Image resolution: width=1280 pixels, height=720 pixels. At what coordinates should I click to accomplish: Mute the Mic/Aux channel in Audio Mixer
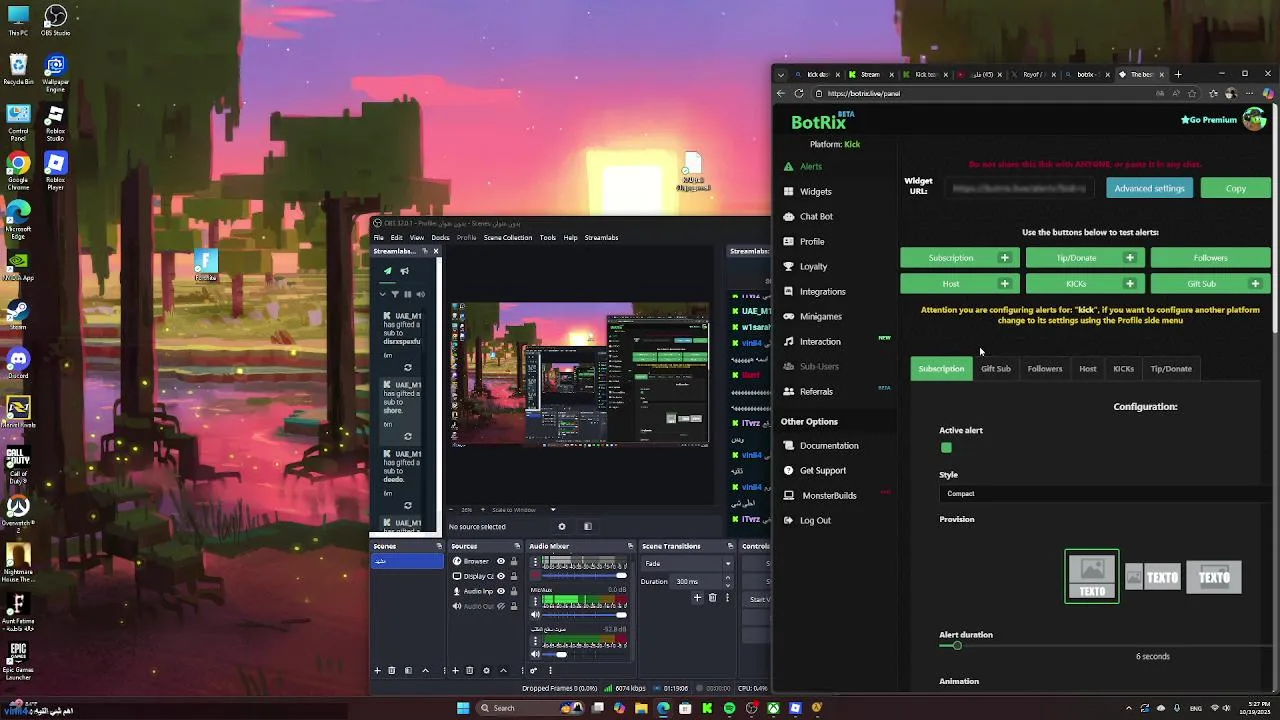point(535,615)
